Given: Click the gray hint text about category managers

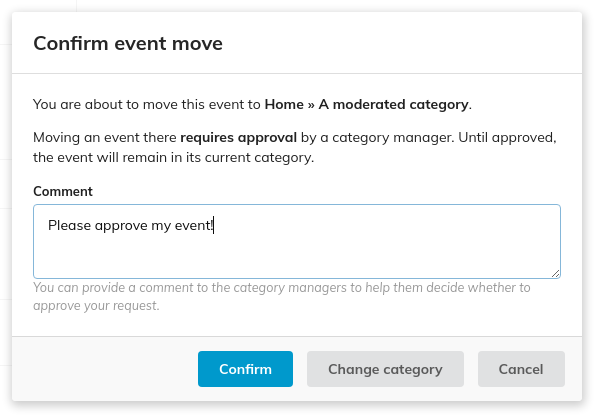Looking at the screenshot, I should (x=282, y=296).
